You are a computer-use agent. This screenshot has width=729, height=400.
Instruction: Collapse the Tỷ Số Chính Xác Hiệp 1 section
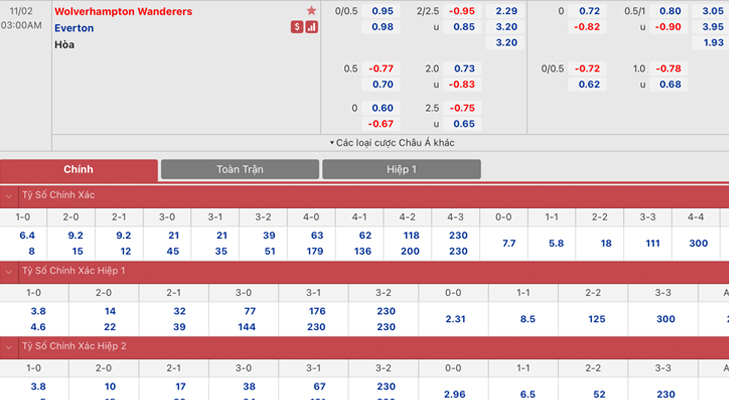[x=9, y=271]
